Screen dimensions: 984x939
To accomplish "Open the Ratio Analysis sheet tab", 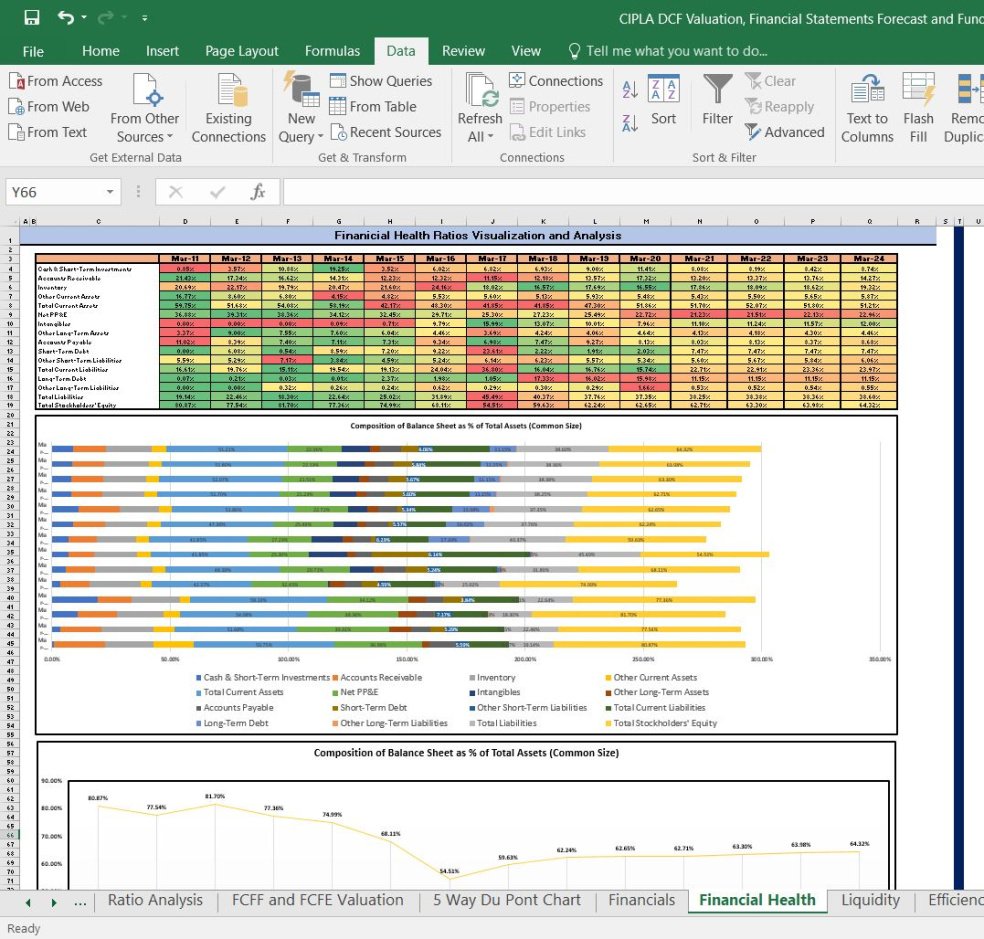I will (x=155, y=900).
